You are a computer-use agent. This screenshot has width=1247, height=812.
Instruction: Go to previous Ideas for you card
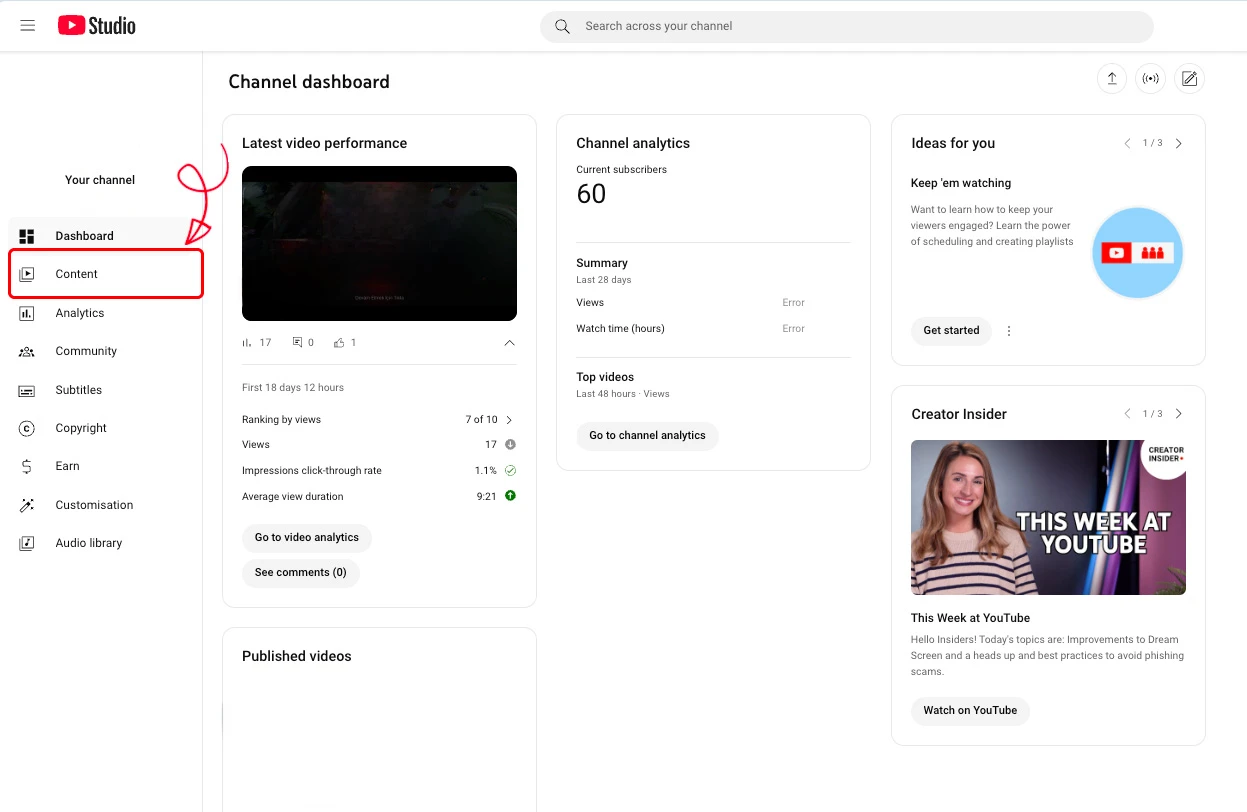click(x=1127, y=143)
